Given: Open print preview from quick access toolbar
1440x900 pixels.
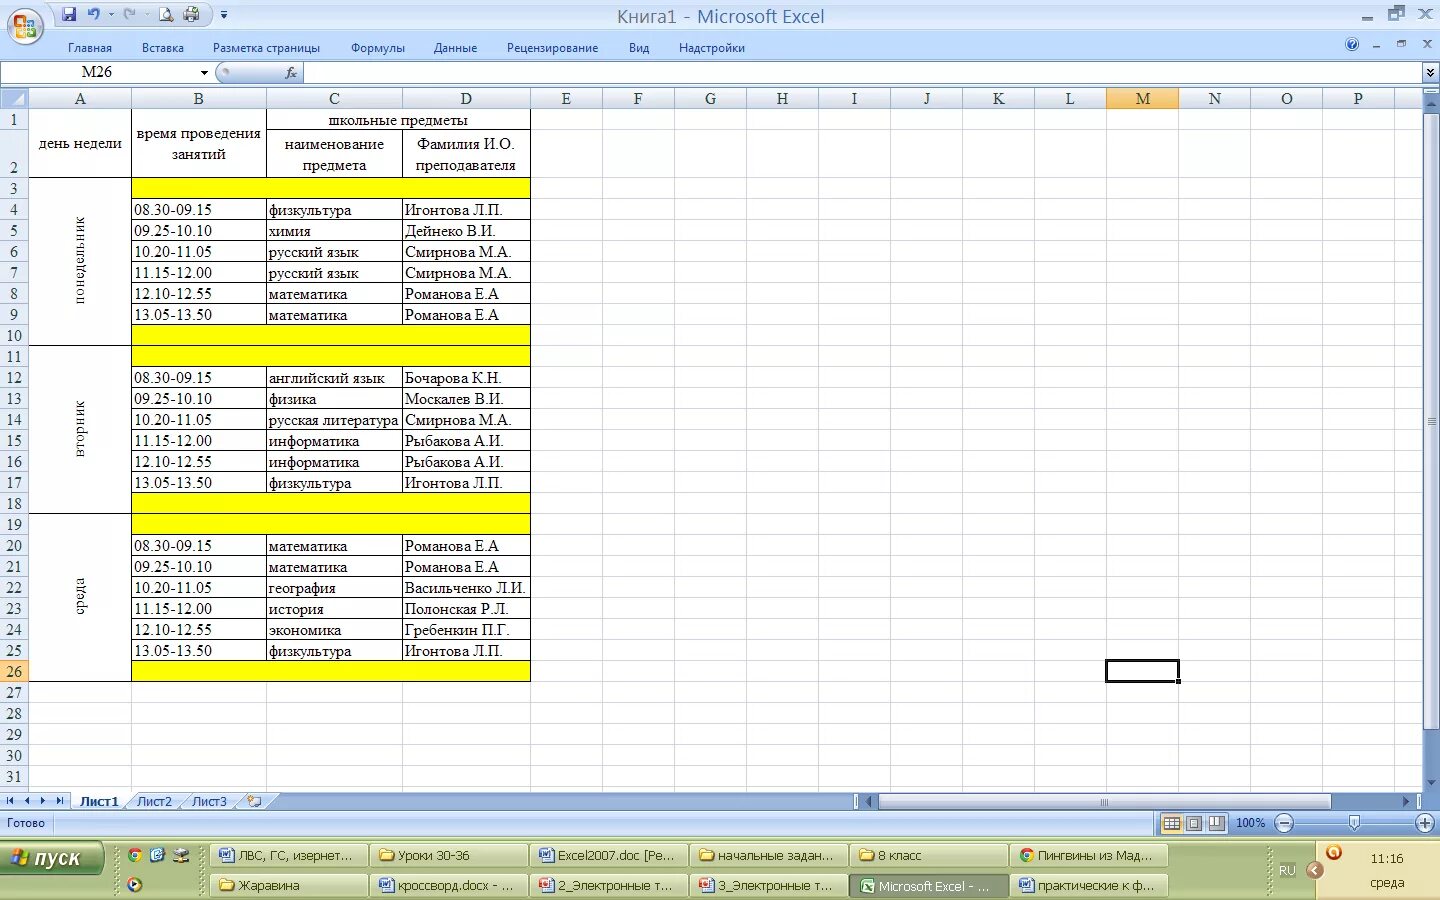Looking at the screenshot, I should click(166, 14).
